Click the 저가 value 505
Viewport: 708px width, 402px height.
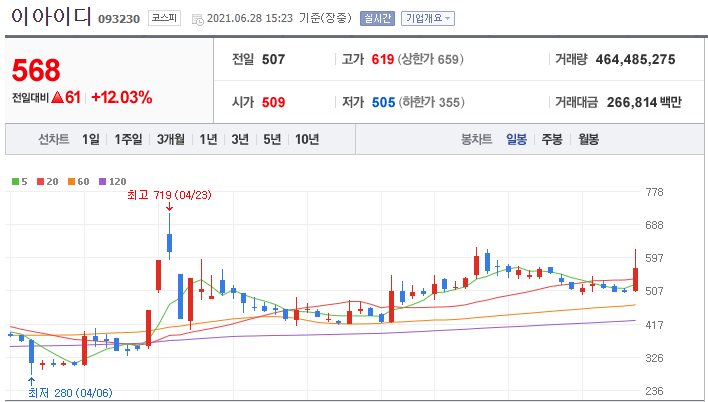(x=383, y=102)
